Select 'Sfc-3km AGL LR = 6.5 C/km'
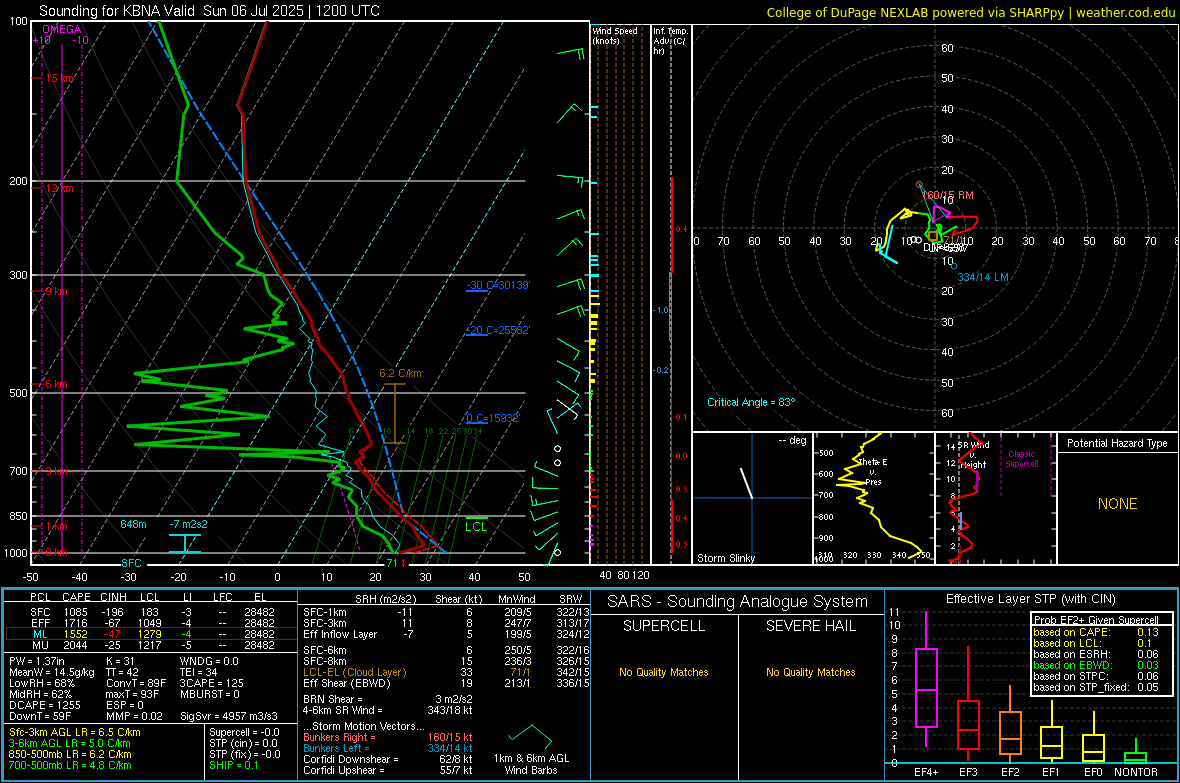The height and width of the screenshot is (783, 1180). tap(75, 733)
